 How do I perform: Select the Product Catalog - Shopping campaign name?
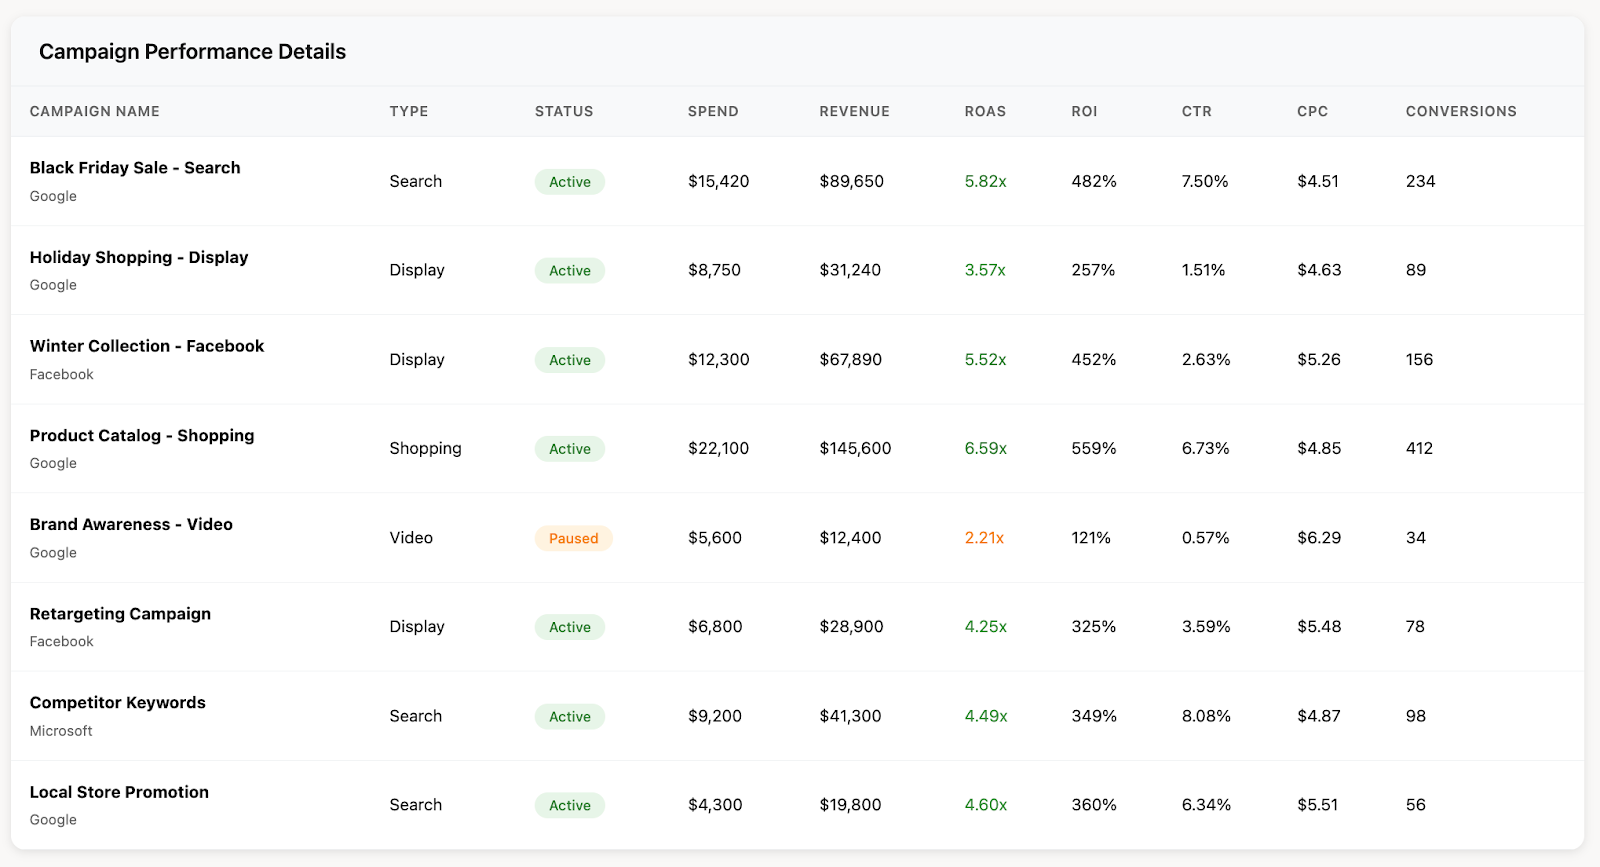[x=142, y=436]
